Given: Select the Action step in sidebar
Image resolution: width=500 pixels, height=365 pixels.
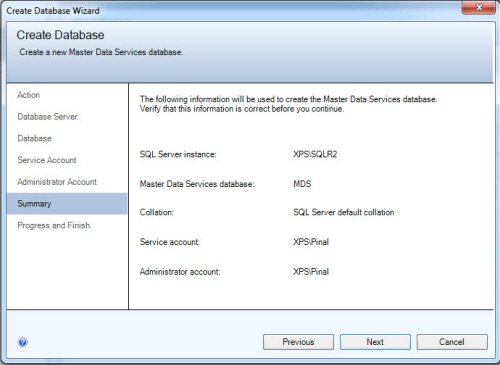Looking at the screenshot, I should [x=29, y=95].
